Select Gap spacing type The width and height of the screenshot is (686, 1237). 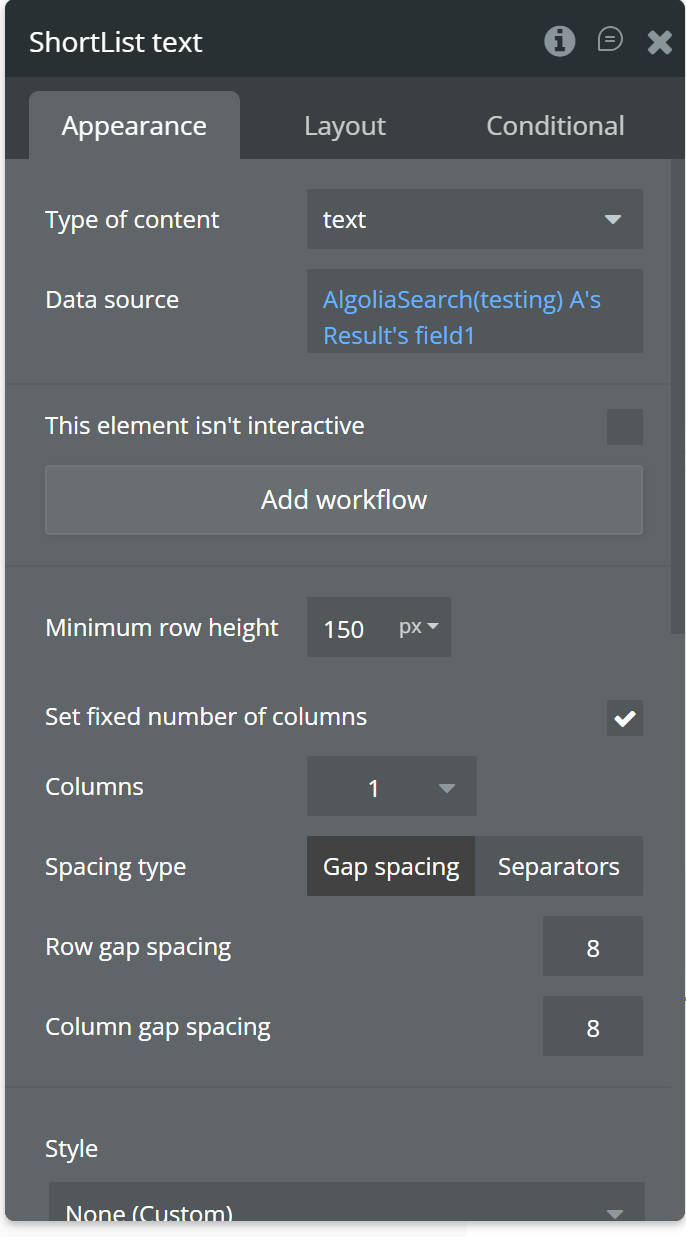point(391,867)
